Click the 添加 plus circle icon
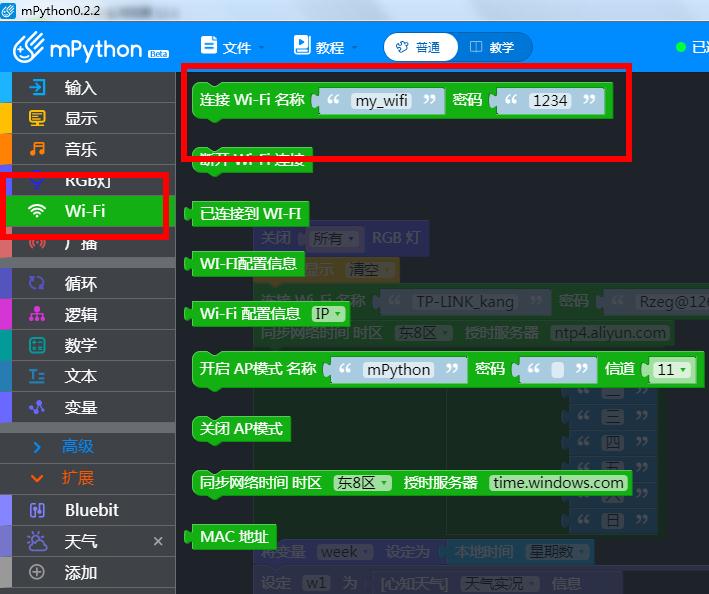 click(37, 572)
